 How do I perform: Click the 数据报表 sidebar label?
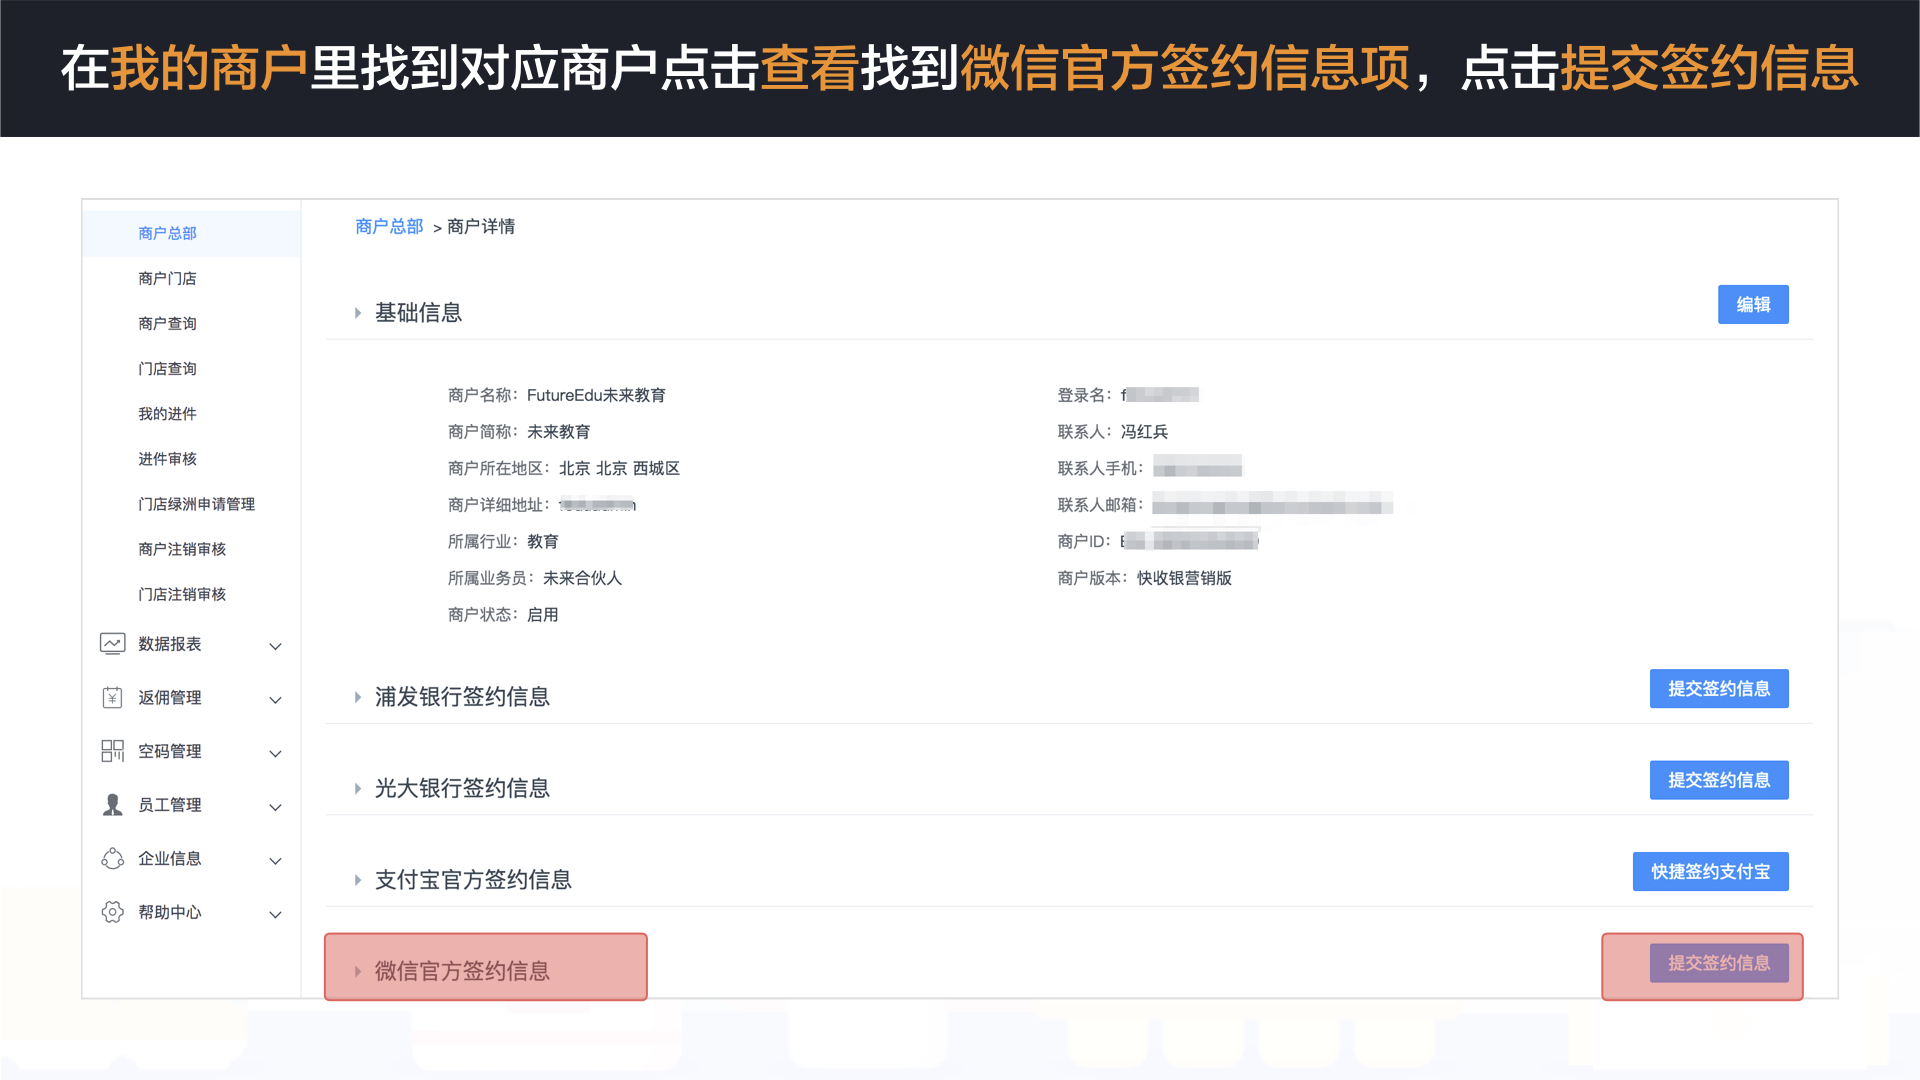[x=170, y=644]
